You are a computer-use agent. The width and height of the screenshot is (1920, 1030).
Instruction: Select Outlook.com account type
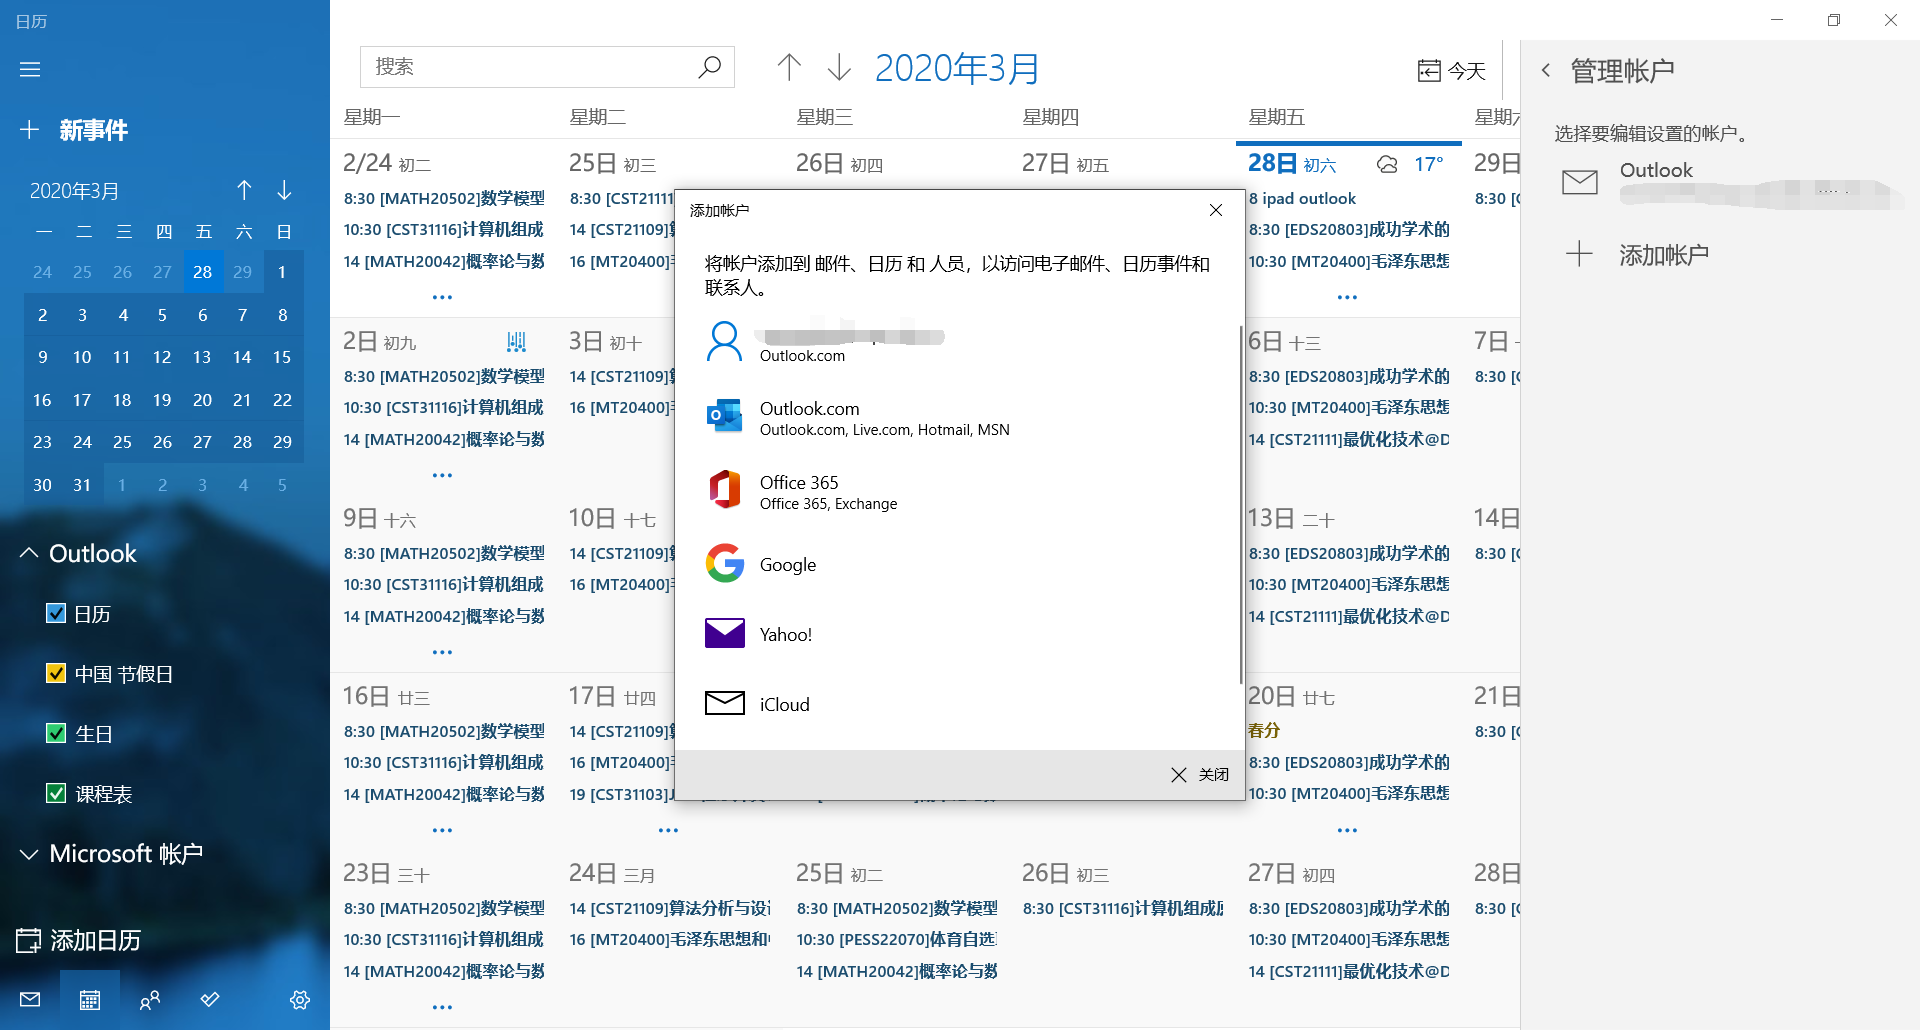(957, 418)
